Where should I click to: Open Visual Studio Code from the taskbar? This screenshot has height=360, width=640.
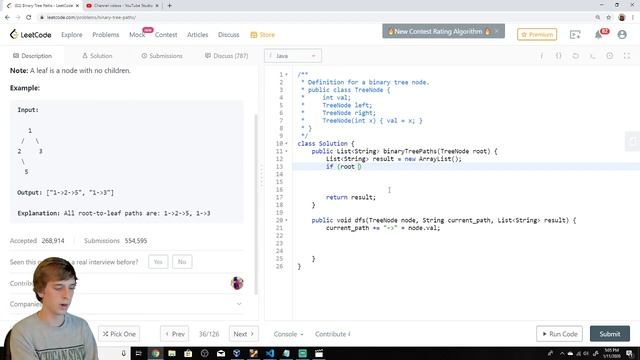tap(270, 353)
